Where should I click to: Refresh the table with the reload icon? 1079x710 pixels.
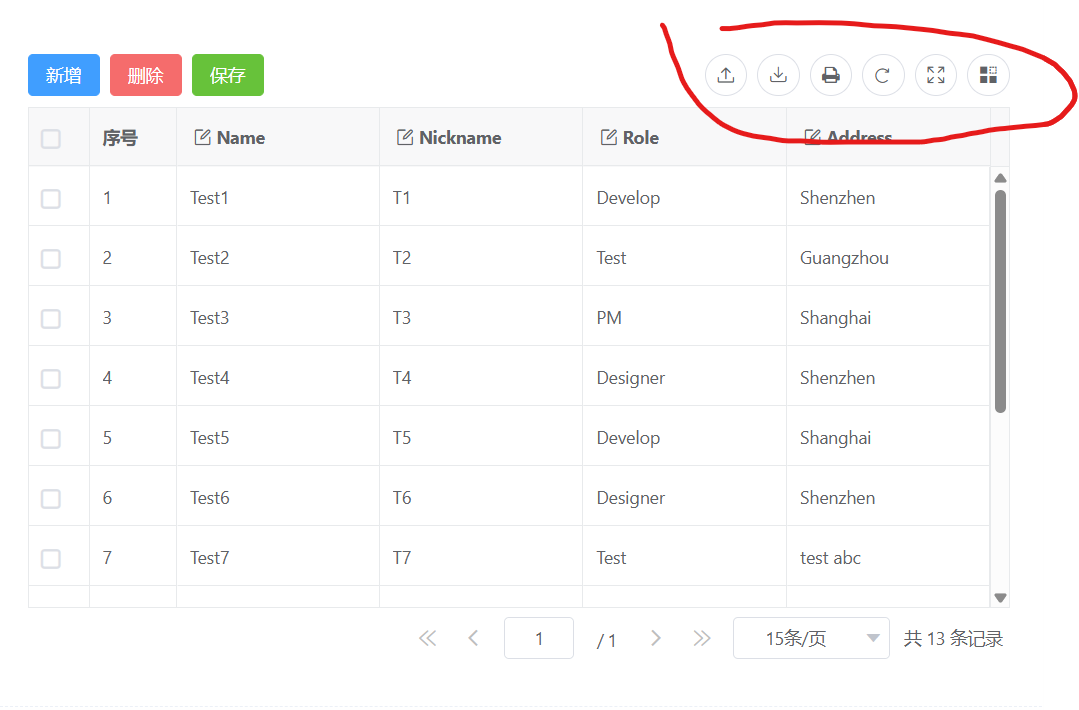(883, 75)
